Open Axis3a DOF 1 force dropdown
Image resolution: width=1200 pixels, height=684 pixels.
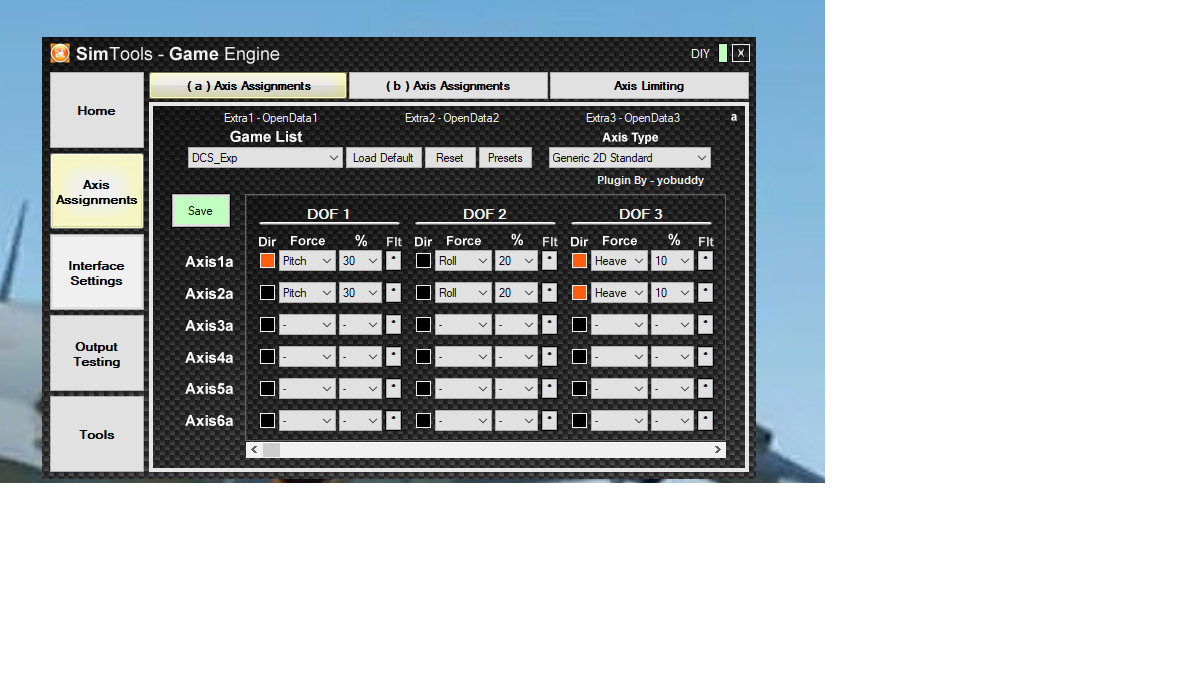pyautogui.click(x=307, y=325)
